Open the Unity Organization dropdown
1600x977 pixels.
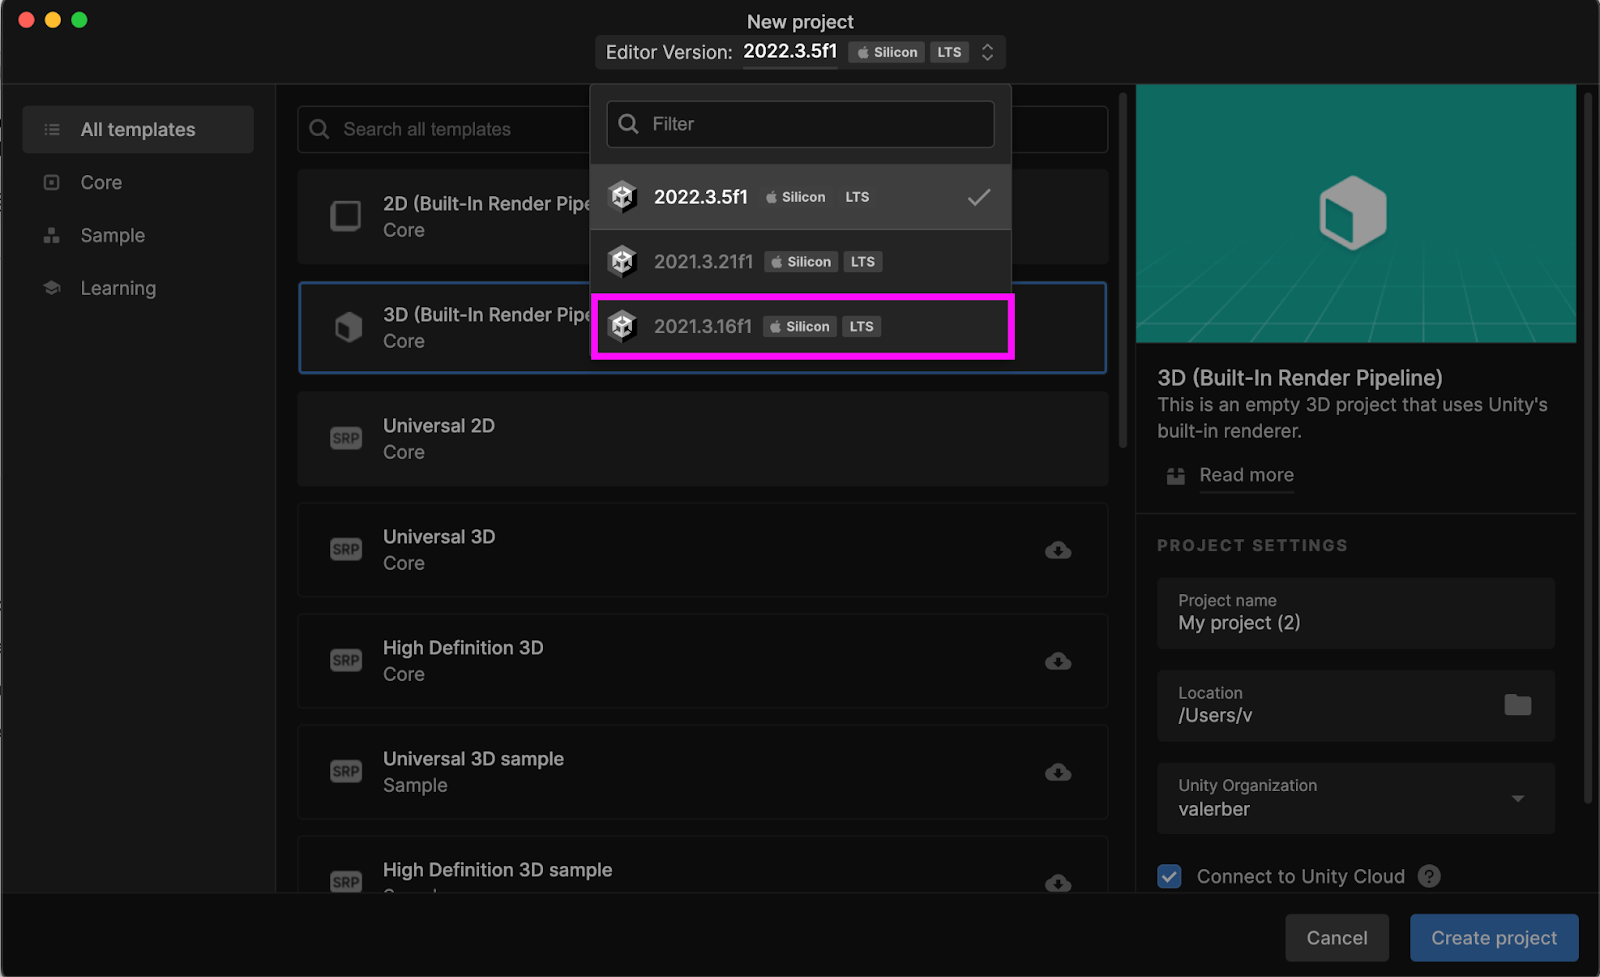(x=1356, y=799)
